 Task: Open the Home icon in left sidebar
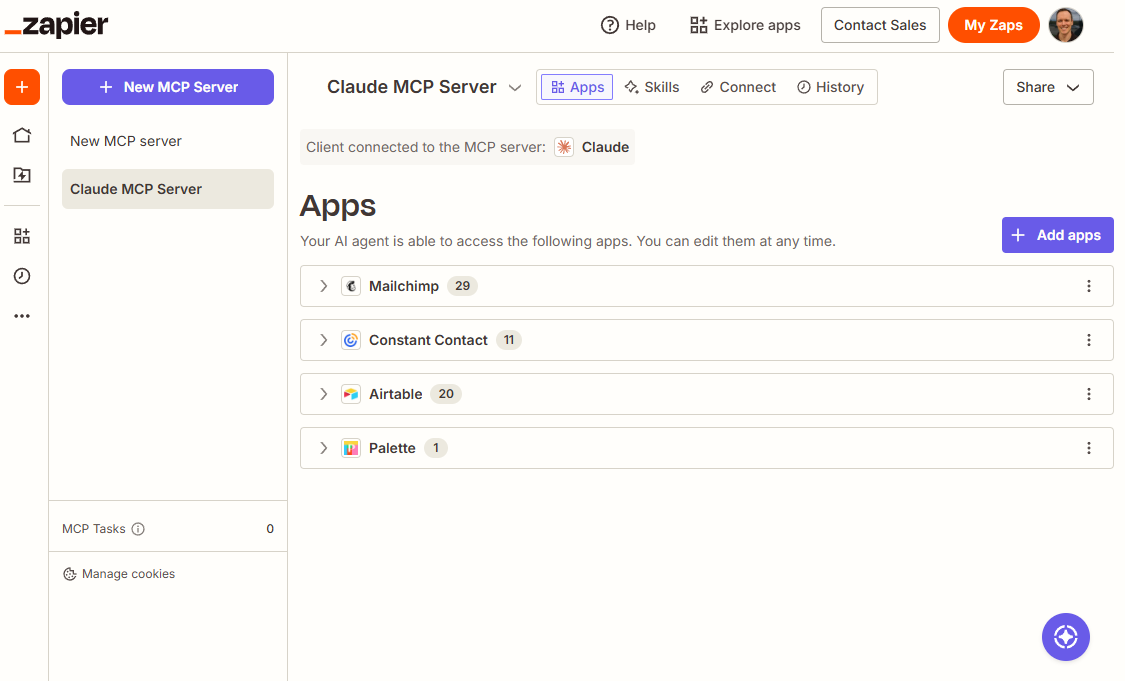coord(22,135)
